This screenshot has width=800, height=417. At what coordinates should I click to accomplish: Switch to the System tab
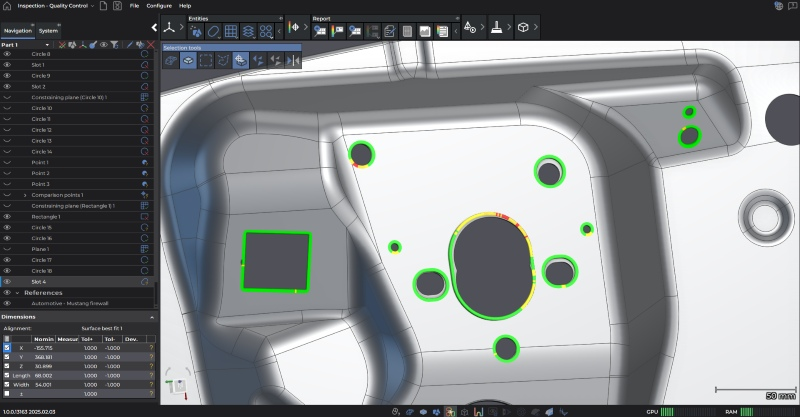pyautogui.click(x=48, y=31)
